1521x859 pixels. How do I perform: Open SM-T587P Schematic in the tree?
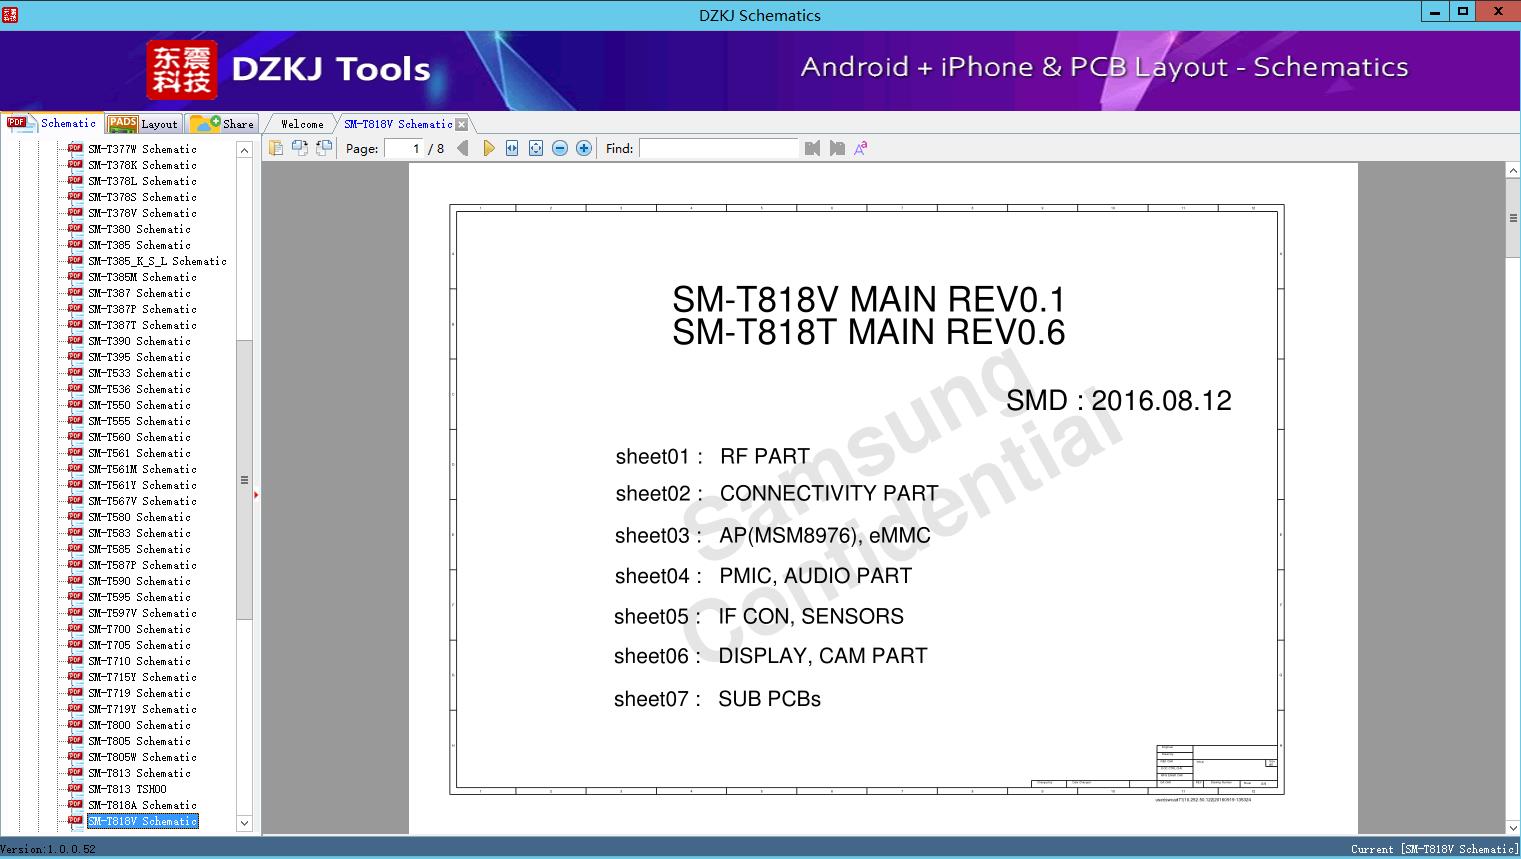click(142, 565)
